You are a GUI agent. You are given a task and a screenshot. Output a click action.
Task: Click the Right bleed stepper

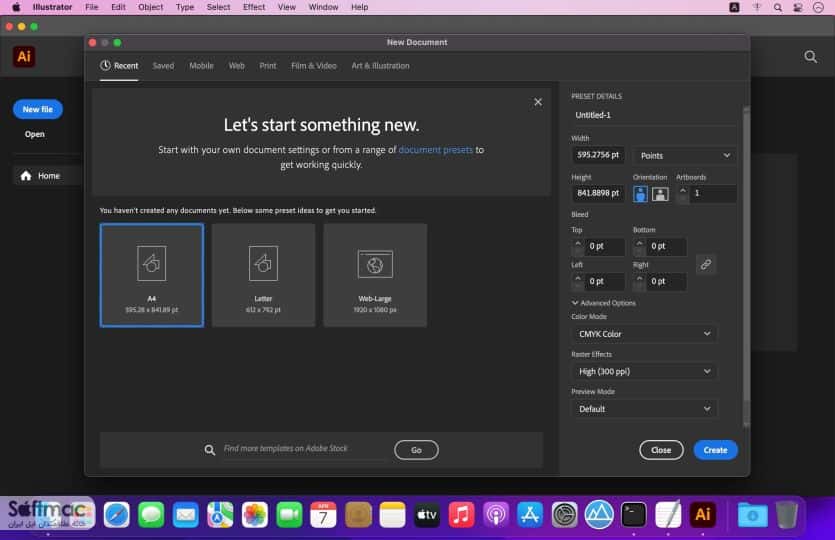(x=640, y=282)
